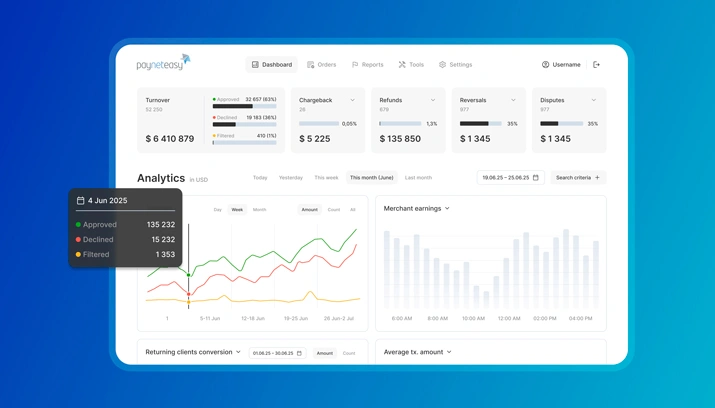Select the Last month filter
The image size is (715, 408).
tap(418, 178)
